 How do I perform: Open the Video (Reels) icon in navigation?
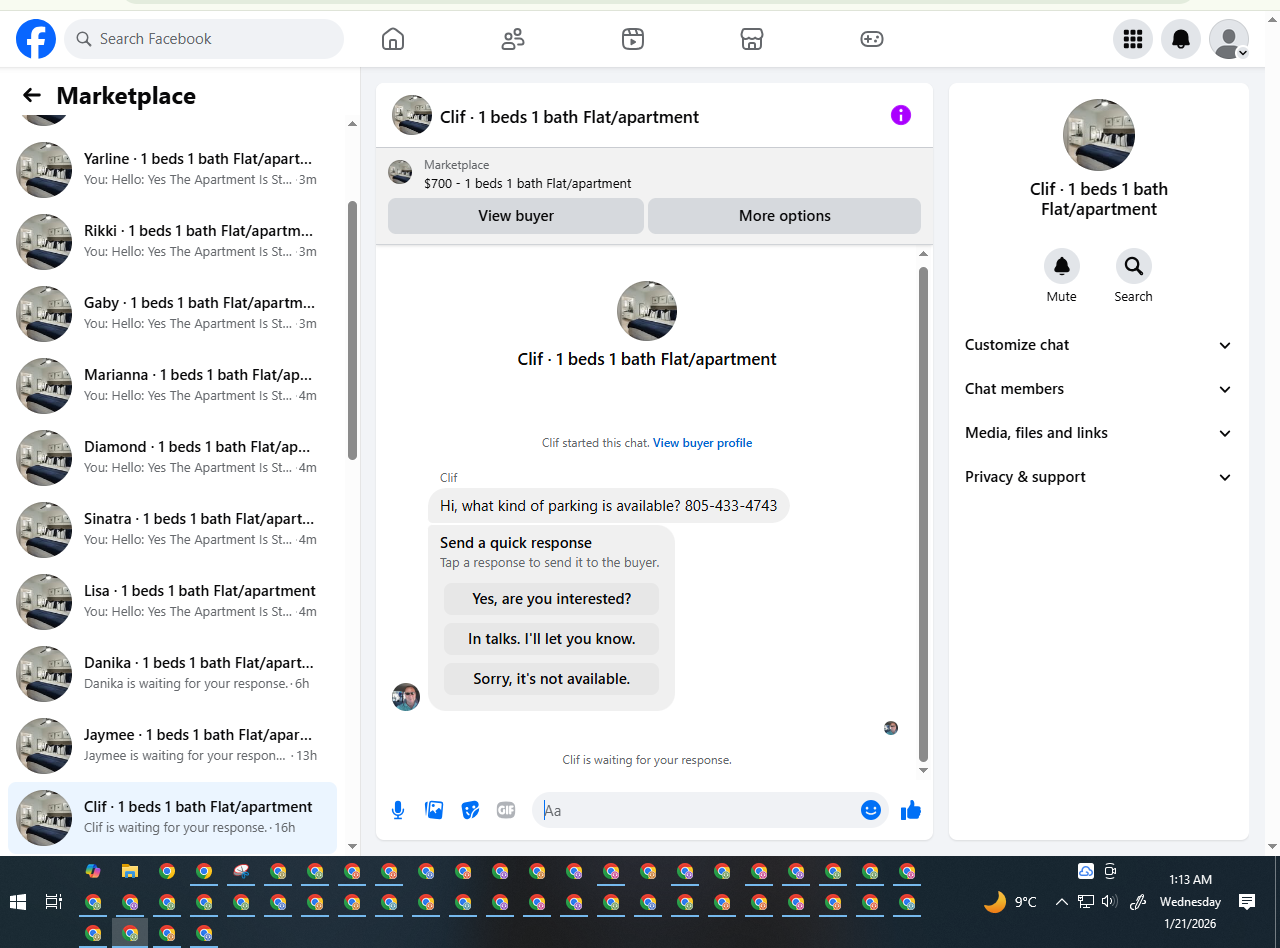pyautogui.click(x=632, y=39)
